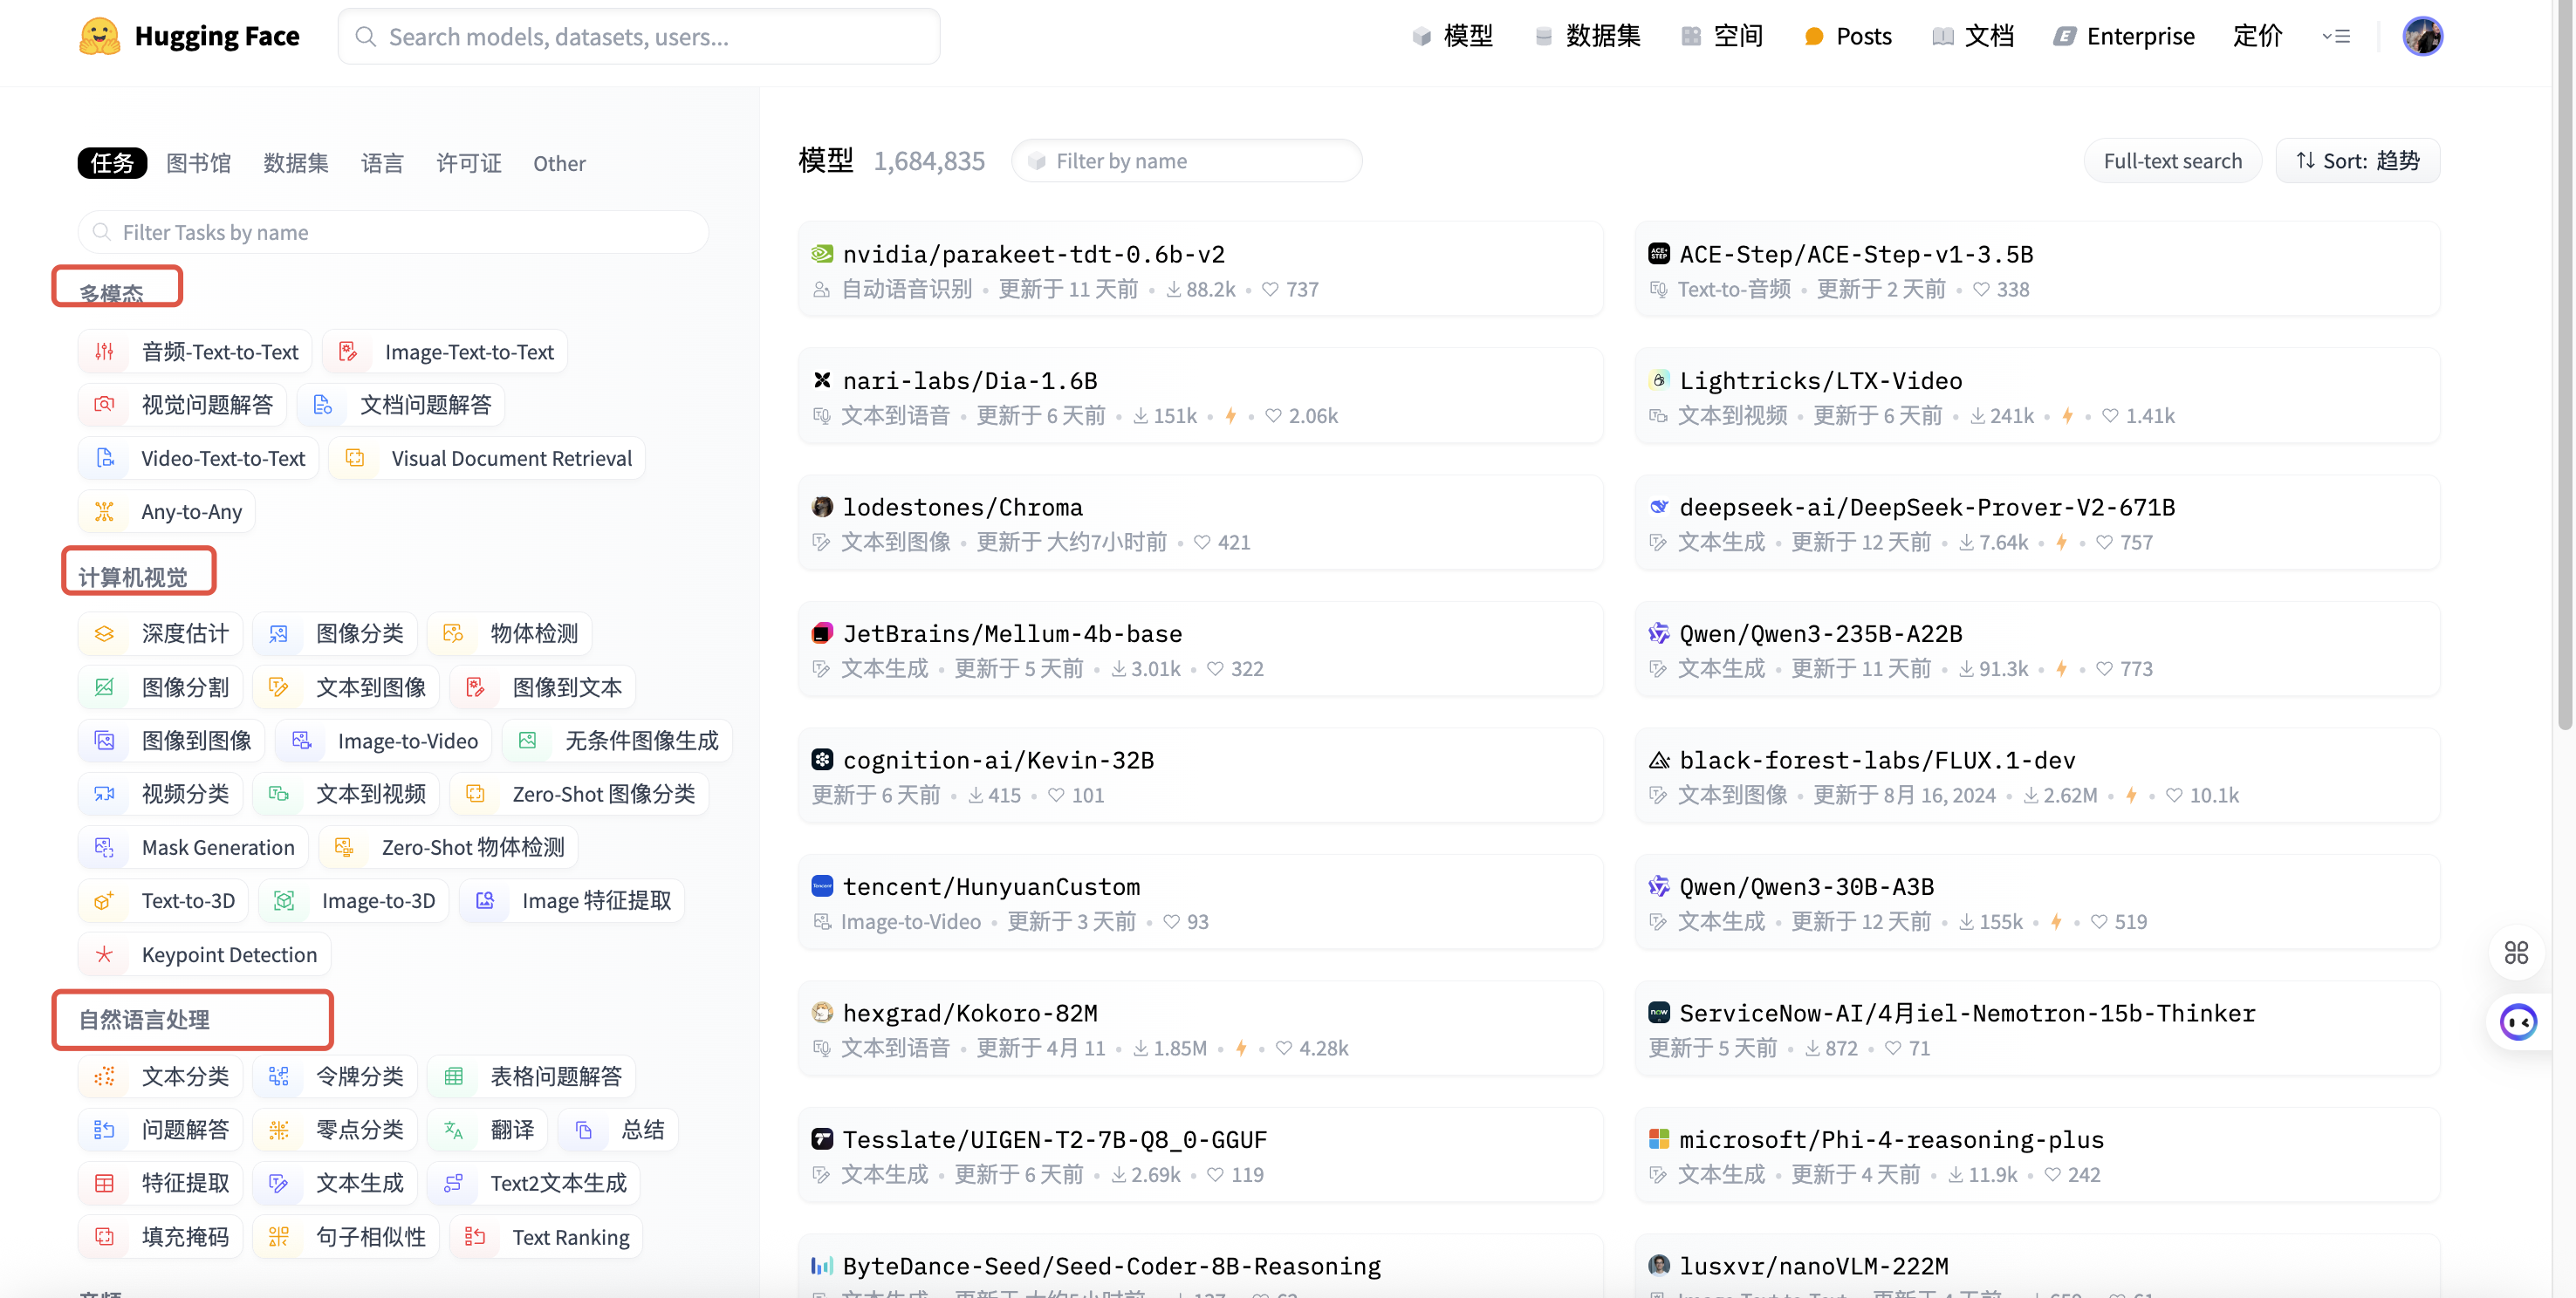The image size is (2576, 1298).
Task: Expand the more-options menu in navbar
Action: pos(2336,36)
